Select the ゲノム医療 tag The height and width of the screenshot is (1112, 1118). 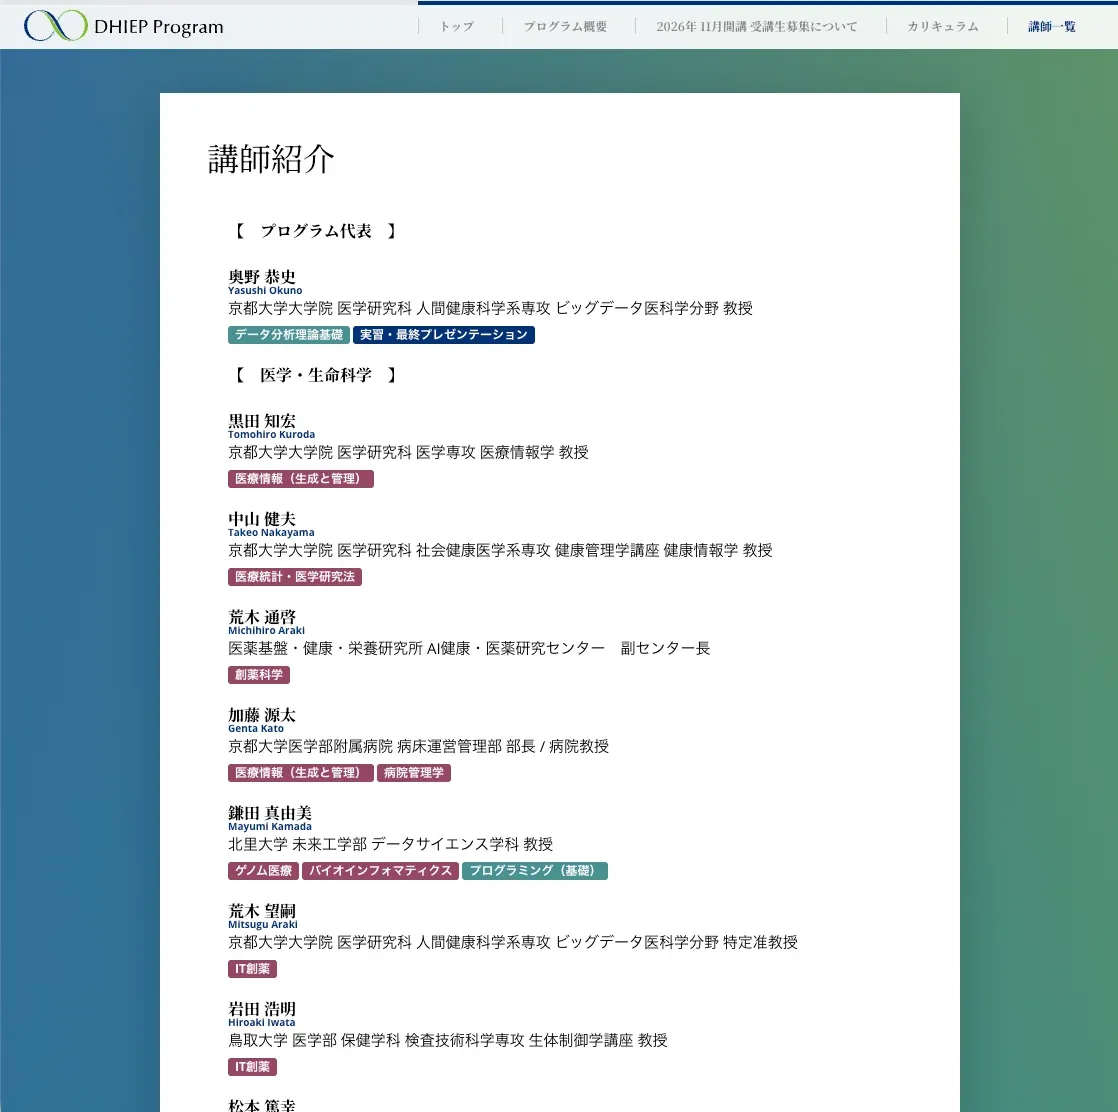(x=263, y=871)
